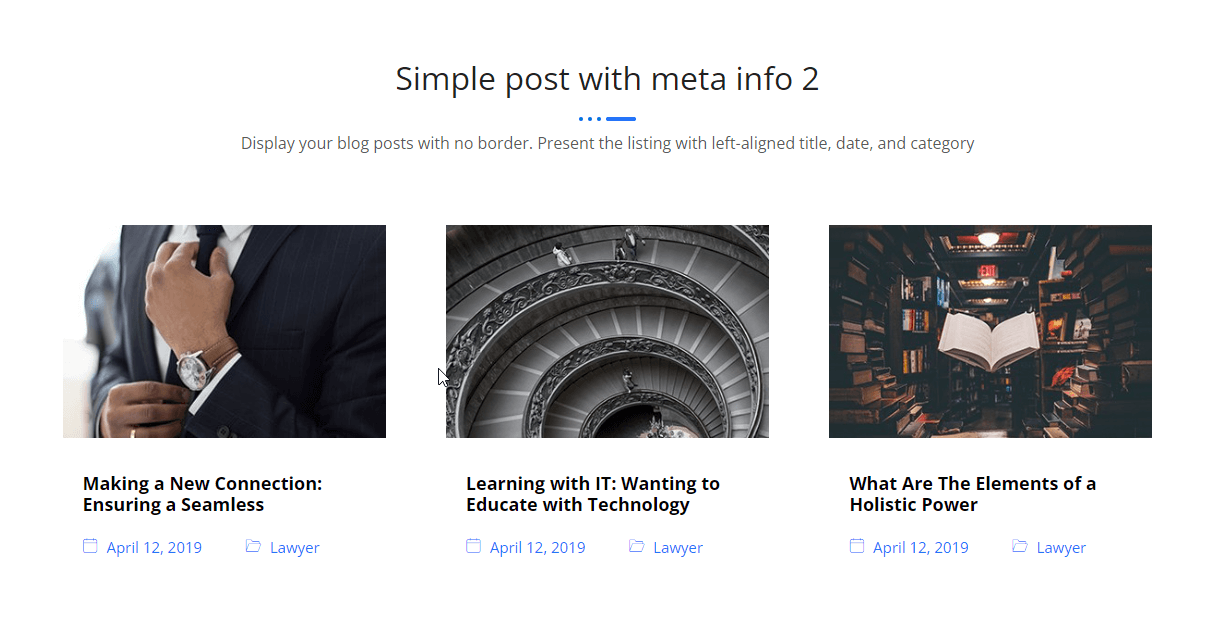
Task: Click folder icon in Holistic Power post
Action: pos(1019,546)
